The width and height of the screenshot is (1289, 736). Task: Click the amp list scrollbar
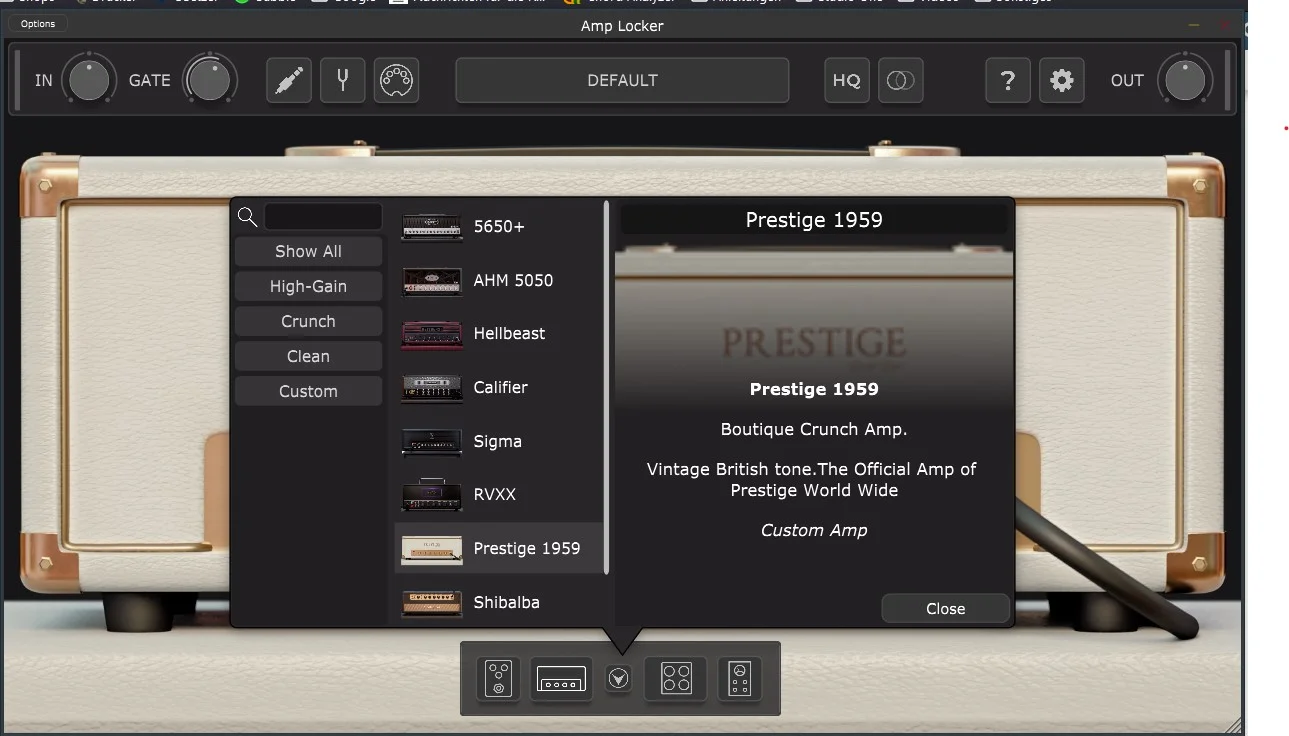[606, 387]
